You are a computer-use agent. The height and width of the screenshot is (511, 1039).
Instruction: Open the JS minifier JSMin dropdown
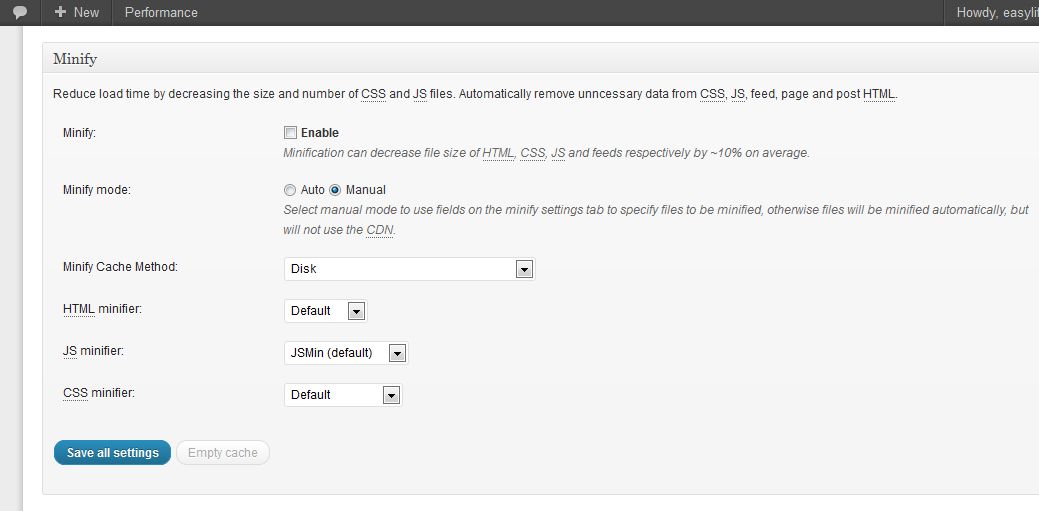(346, 353)
